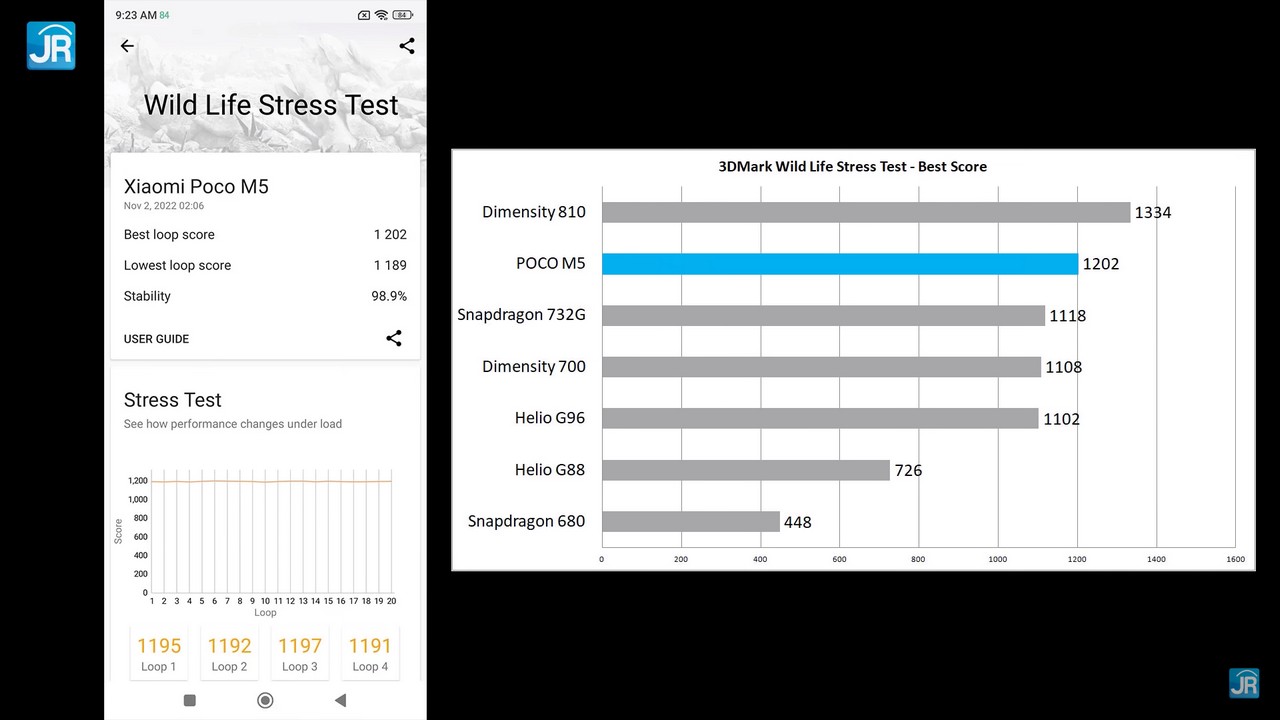The height and width of the screenshot is (720, 1280).
Task: Click the 1334 data label
Action: [x=1153, y=213]
